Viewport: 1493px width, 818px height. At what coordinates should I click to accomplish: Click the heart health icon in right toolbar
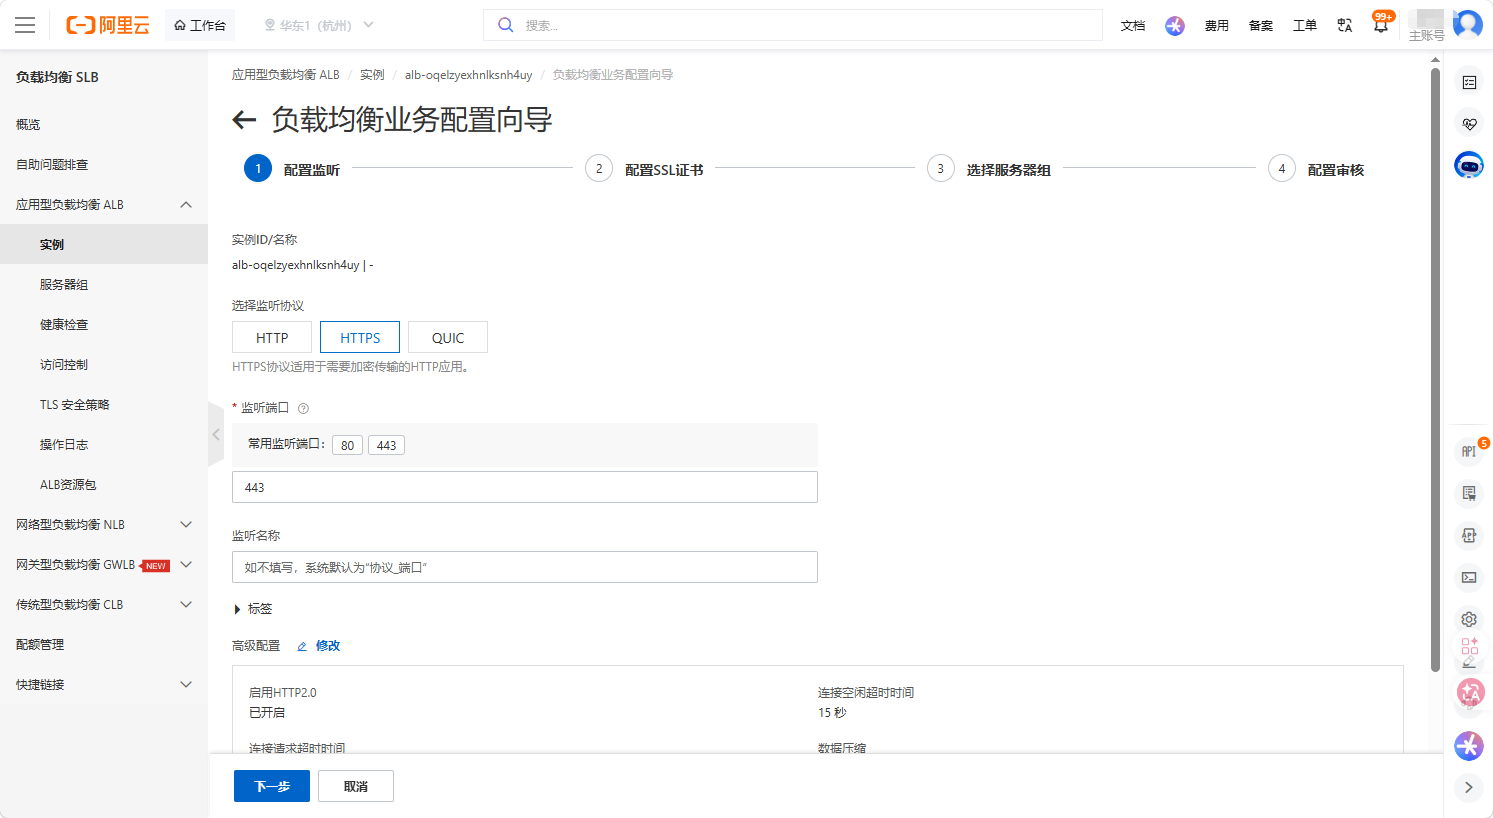[1469, 124]
